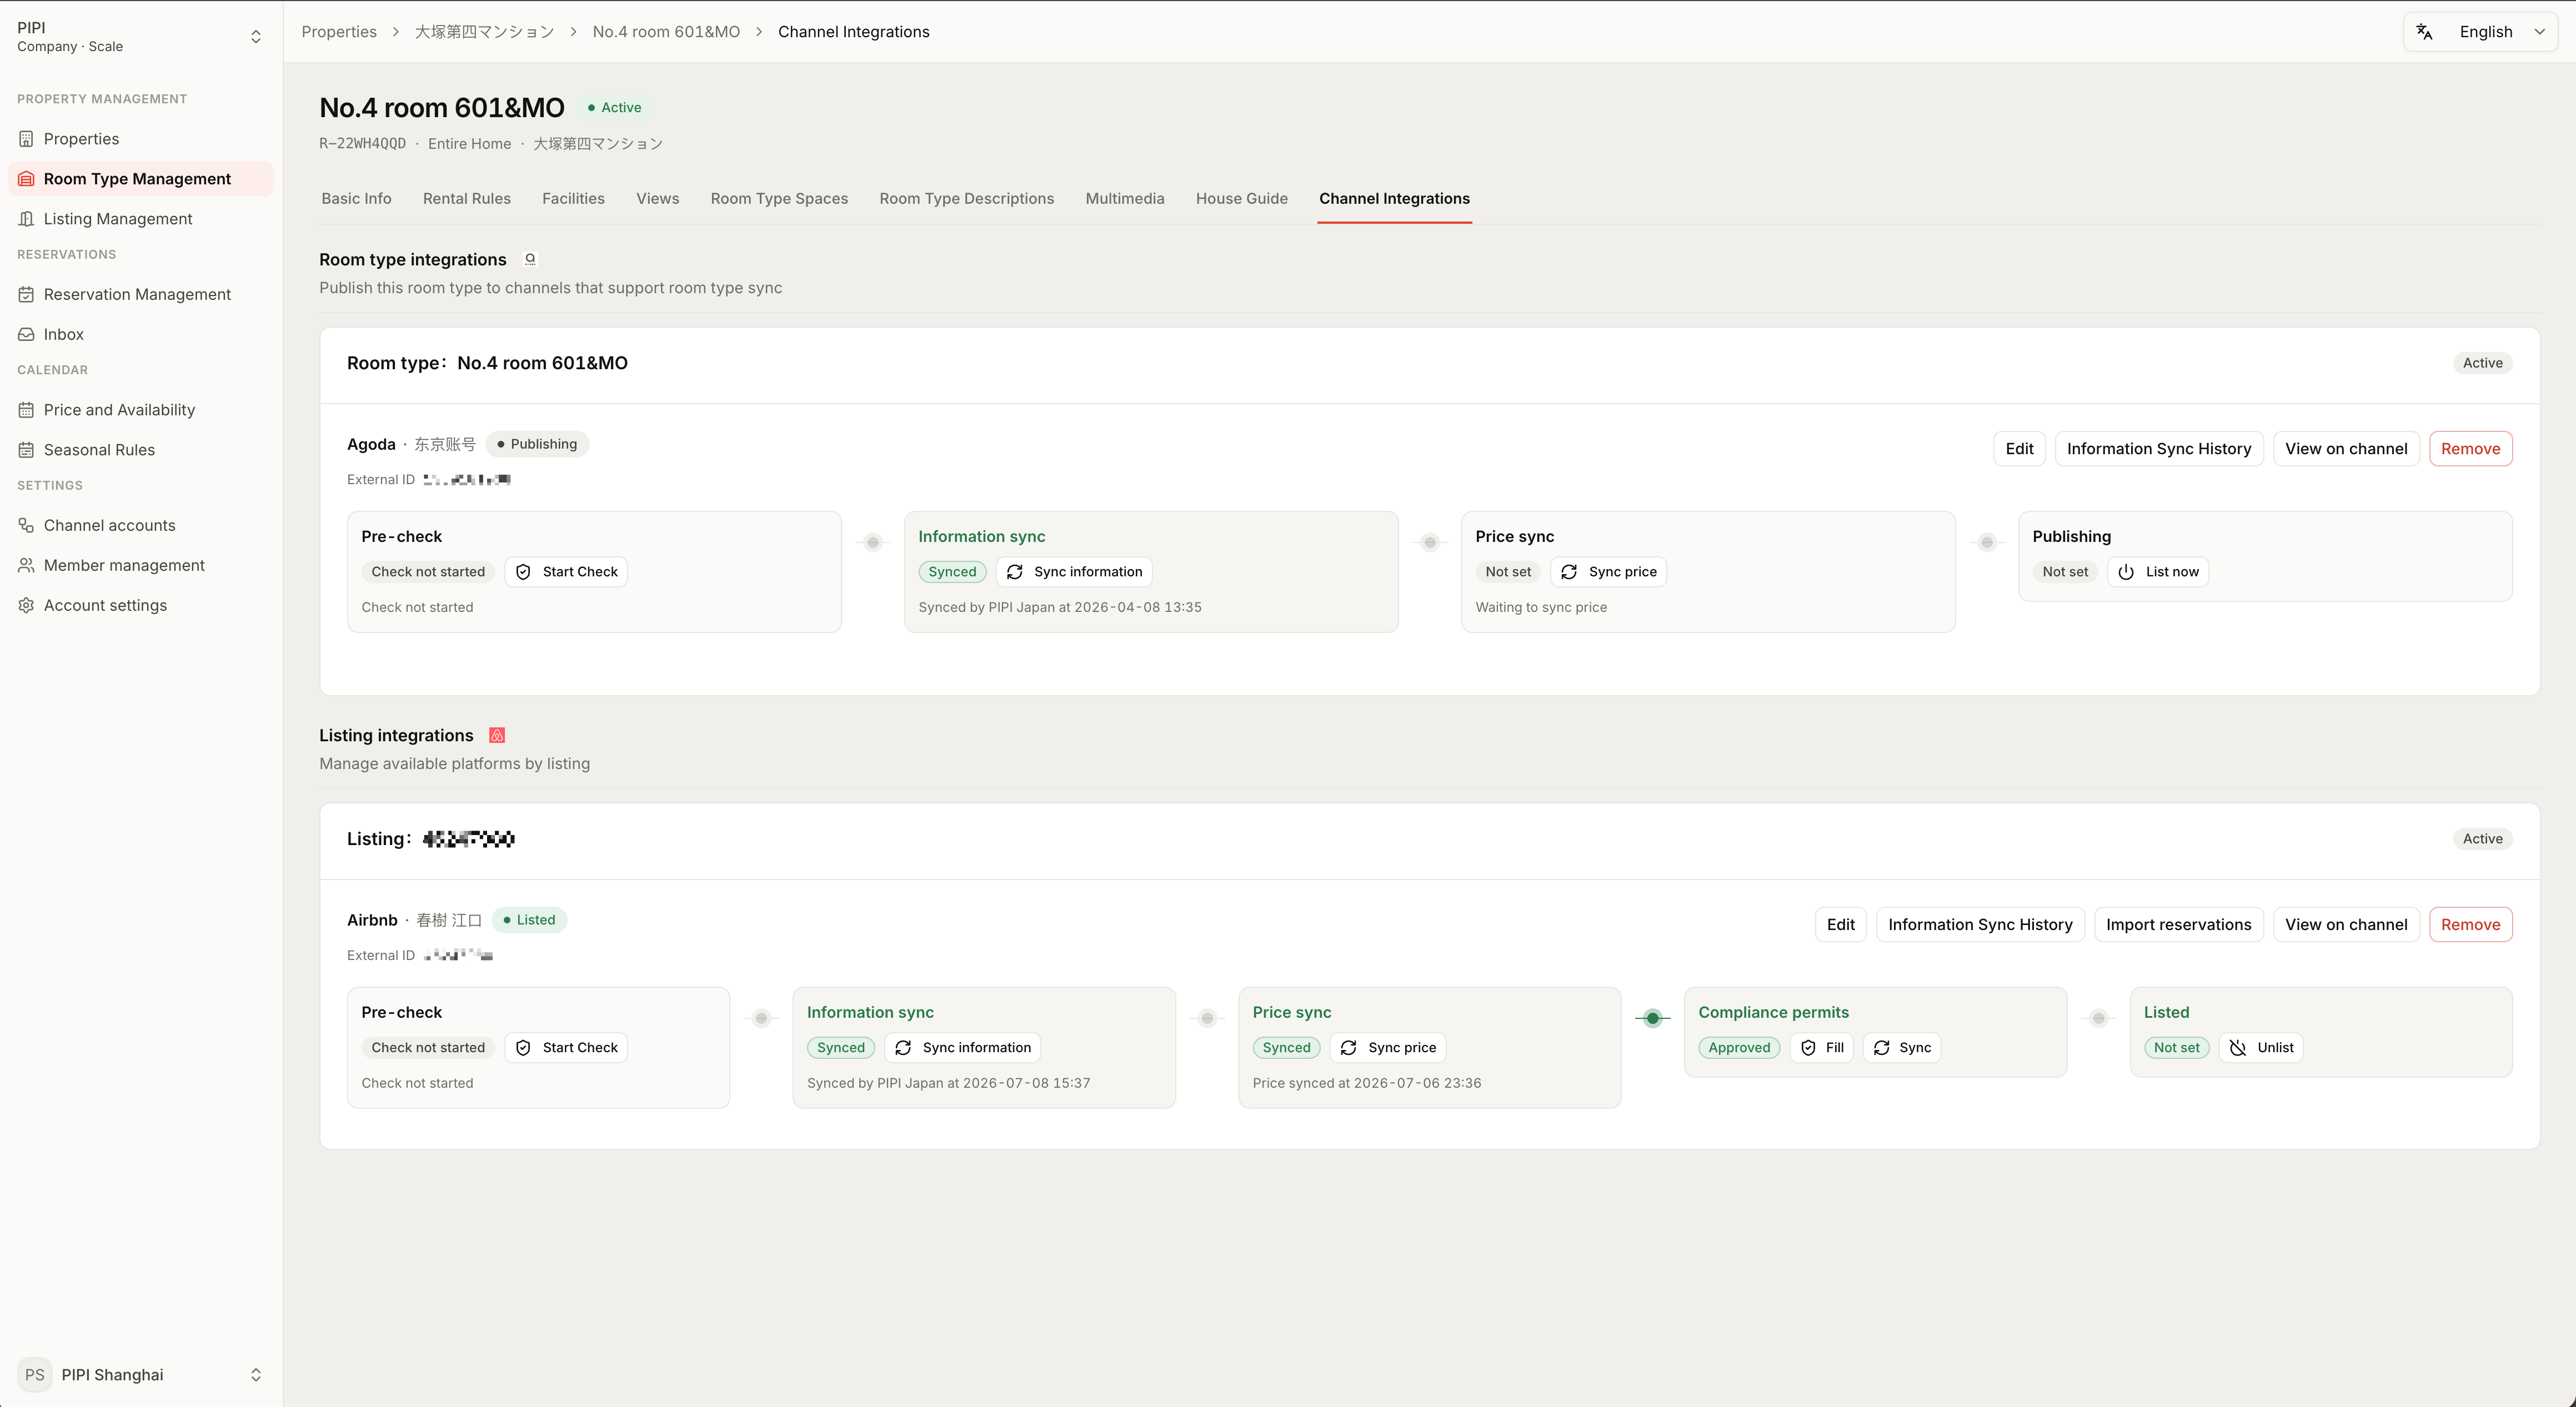Open the House Guide tab
This screenshot has height=1407, width=2576.
[x=1242, y=198]
